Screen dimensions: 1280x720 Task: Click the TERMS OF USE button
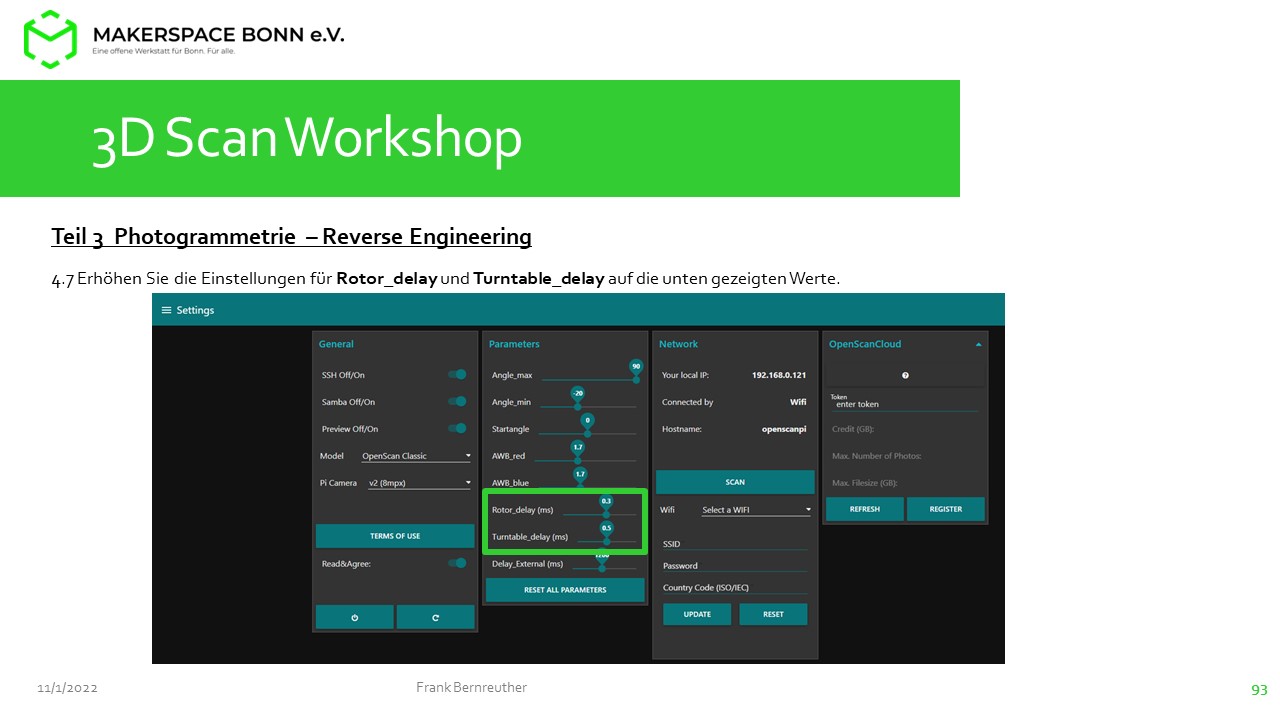pyautogui.click(x=395, y=536)
